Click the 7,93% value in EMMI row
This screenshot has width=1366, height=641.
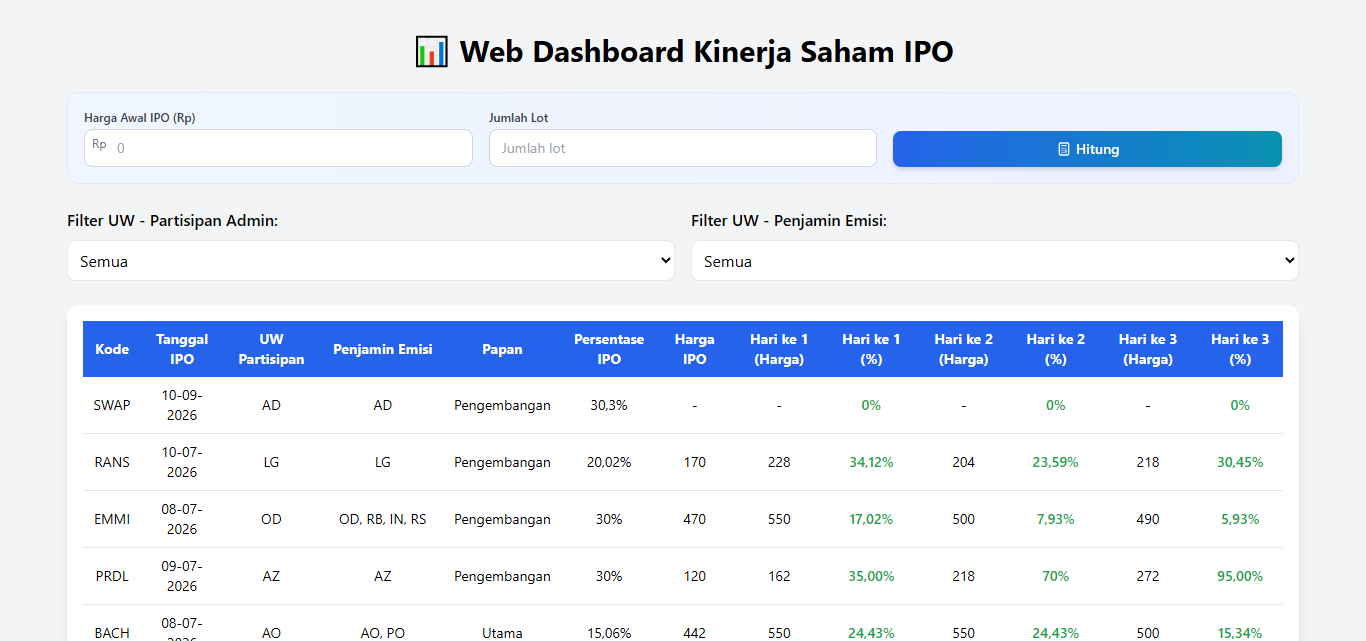pos(1056,519)
